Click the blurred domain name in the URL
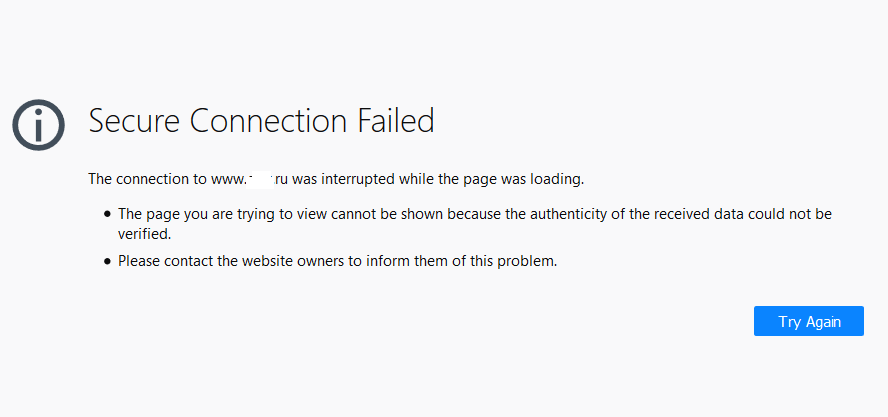Screen dimensions: 888x417 coord(259,180)
